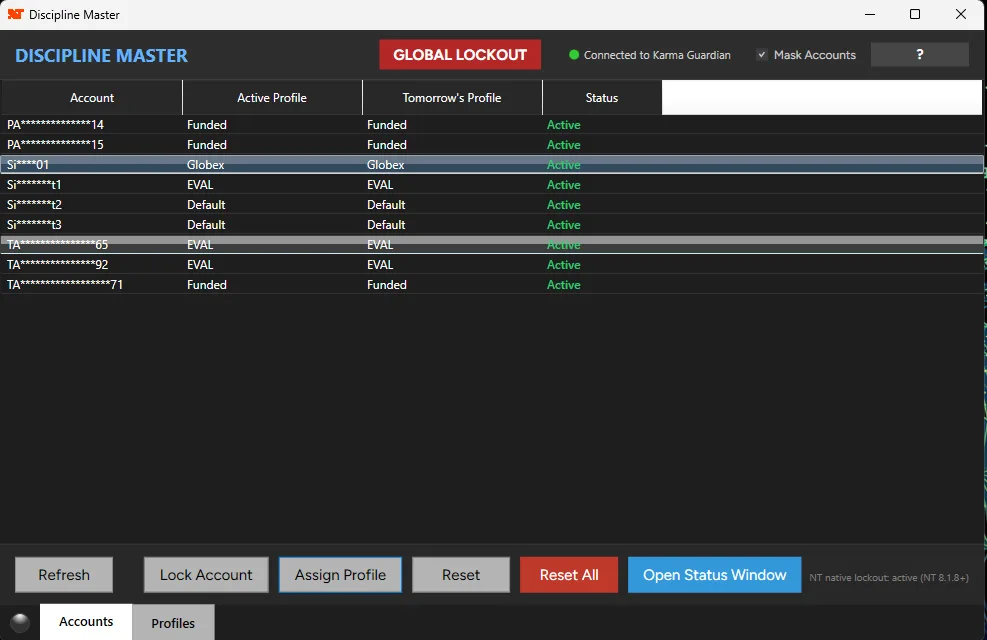Viewport: 987px width, 640px height.
Task: Click Funded tomorrow's profile for TA******************71
Action: [x=386, y=285]
